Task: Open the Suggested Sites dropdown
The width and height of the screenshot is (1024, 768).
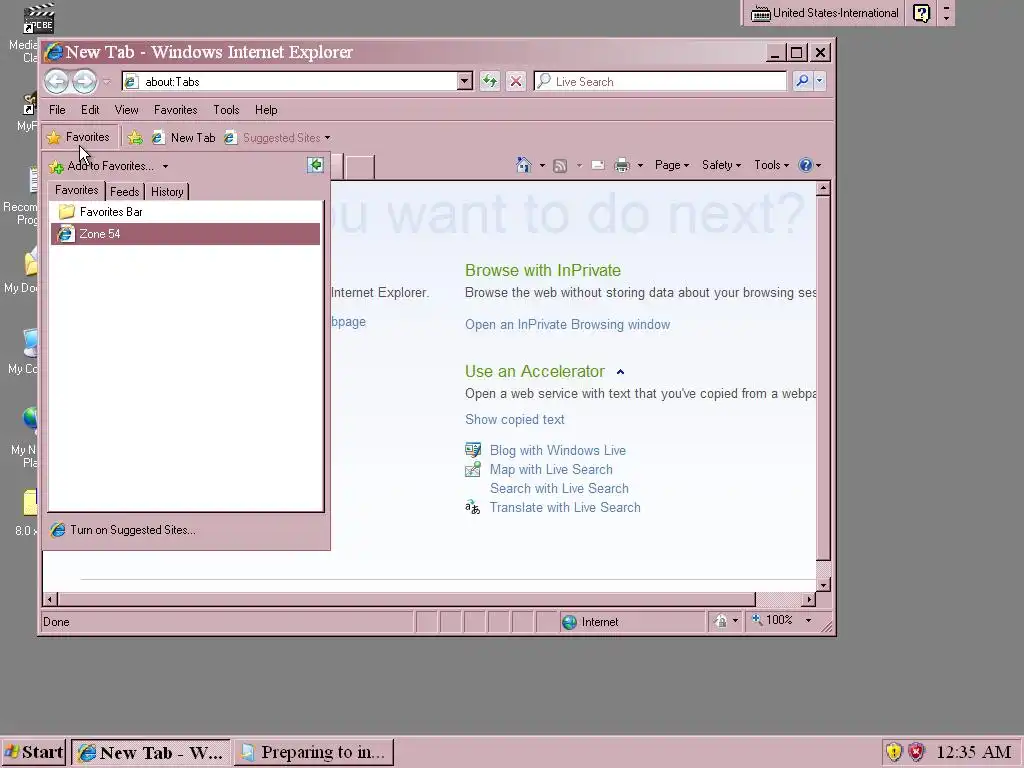Action: [278, 138]
